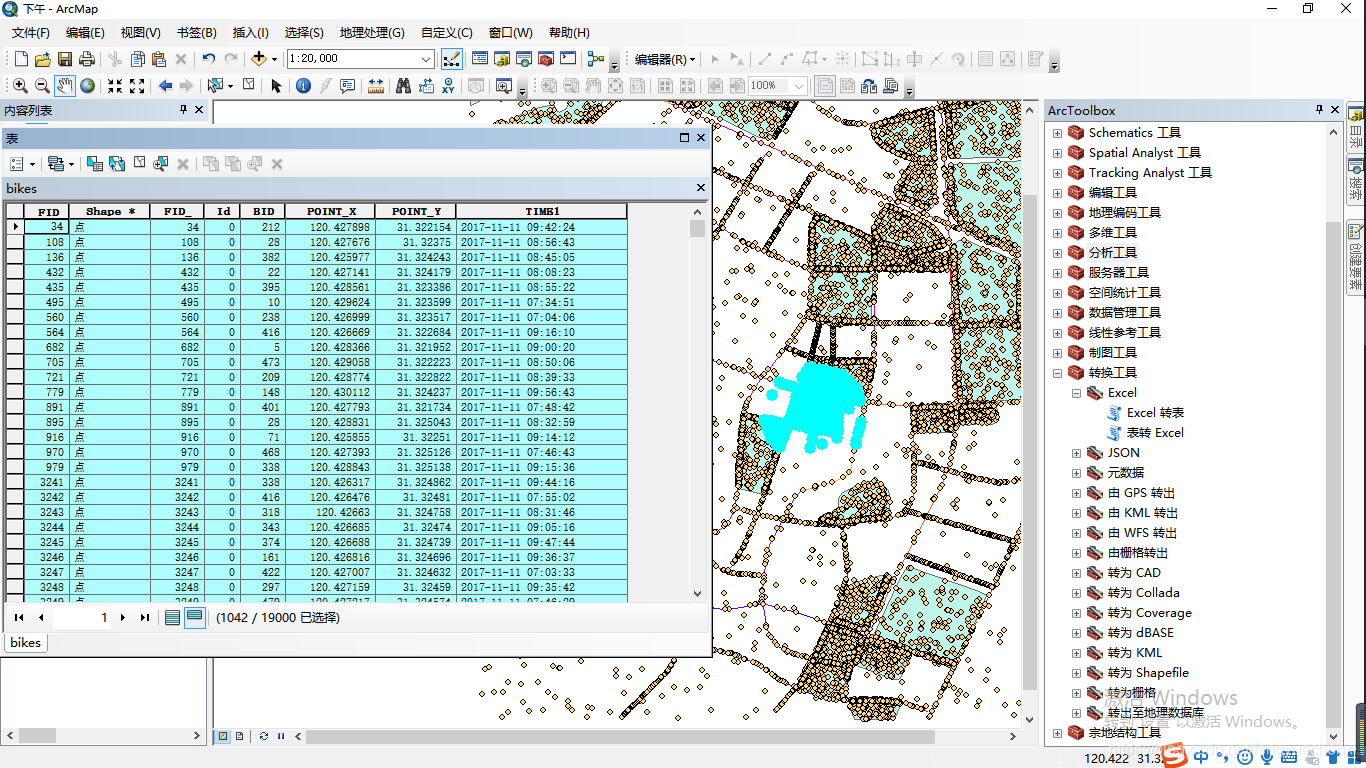Open the 编辑器 dropdown menu
This screenshot has width=1366, height=768.
(x=665, y=59)
